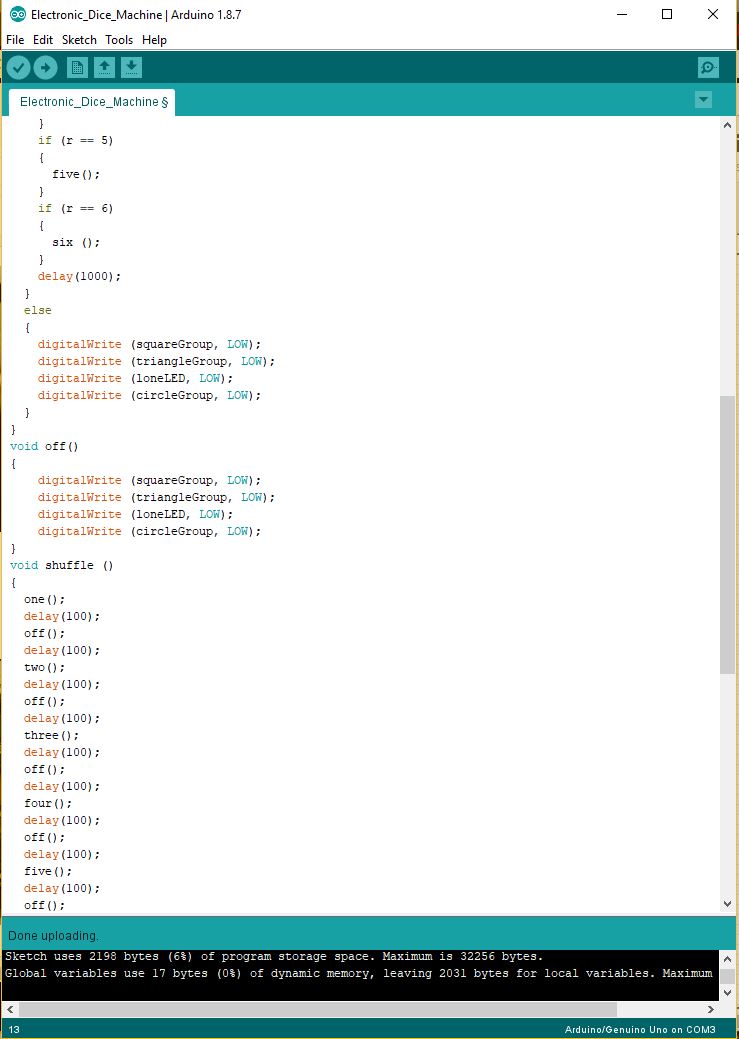Screen dimensions: 739x1039
Task: Save the sketch with Save icon
Action: coord(131,68)
